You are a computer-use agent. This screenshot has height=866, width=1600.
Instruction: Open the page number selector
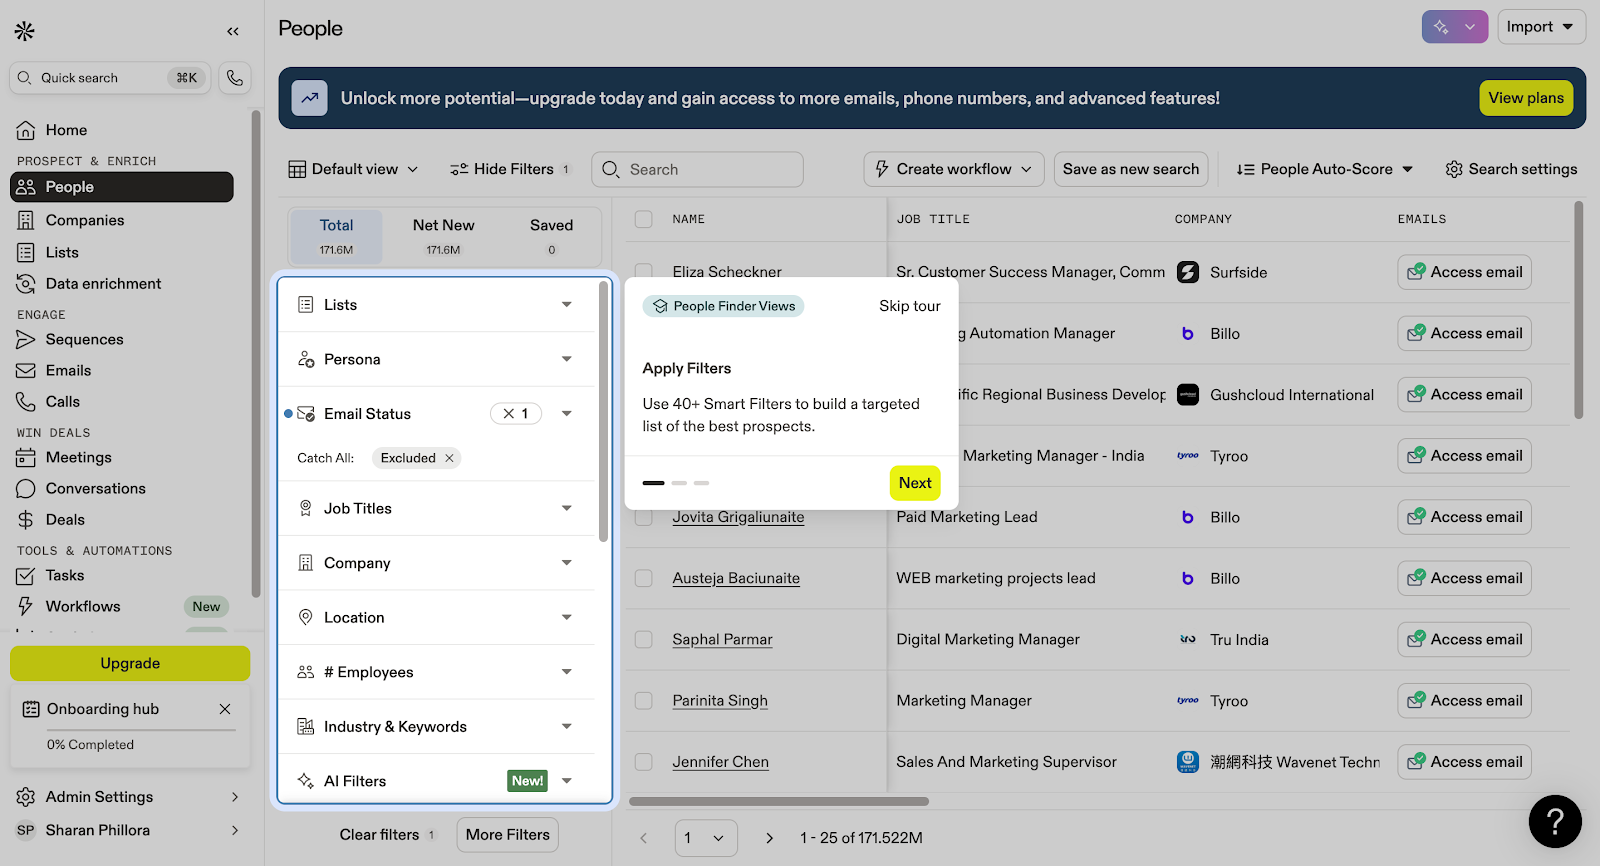pos(706,838)
